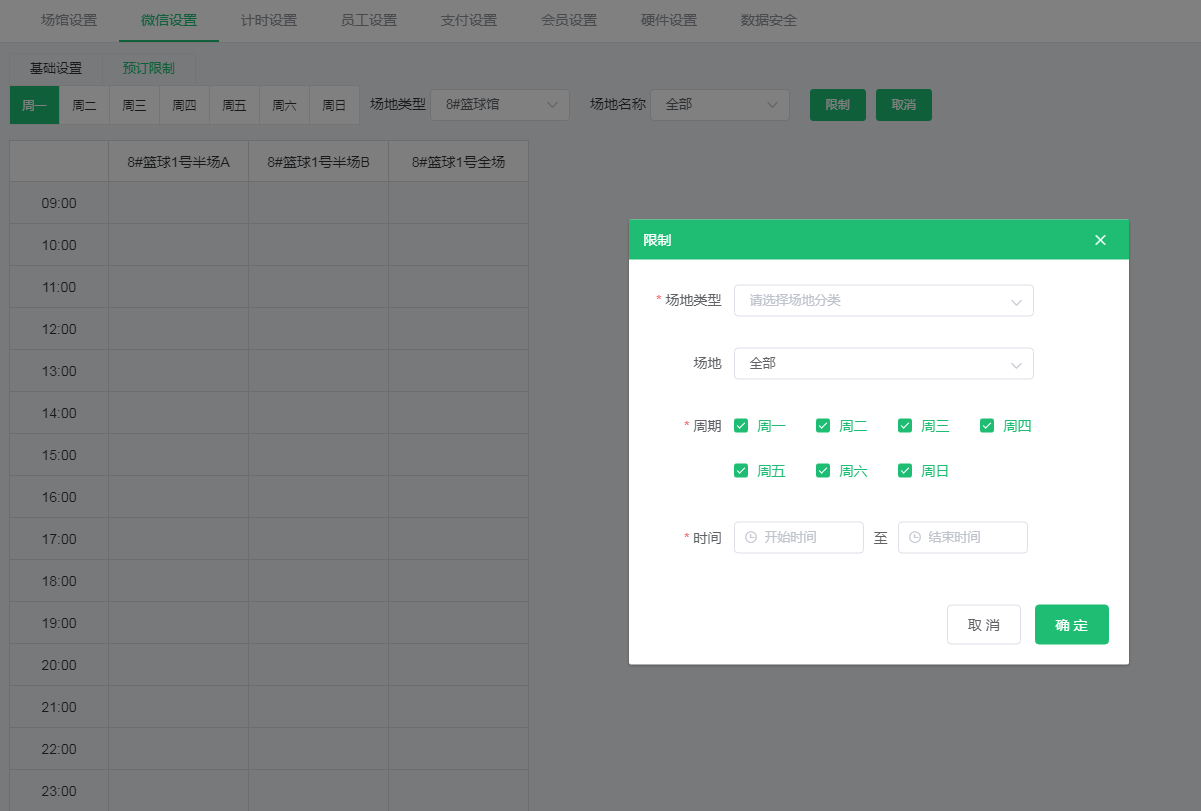The width and height of the screenshot is (1201, 811).
Task: Expand the 场地 dropdown showing 全部
Action: pyautogui.click(x=883, y=364)
